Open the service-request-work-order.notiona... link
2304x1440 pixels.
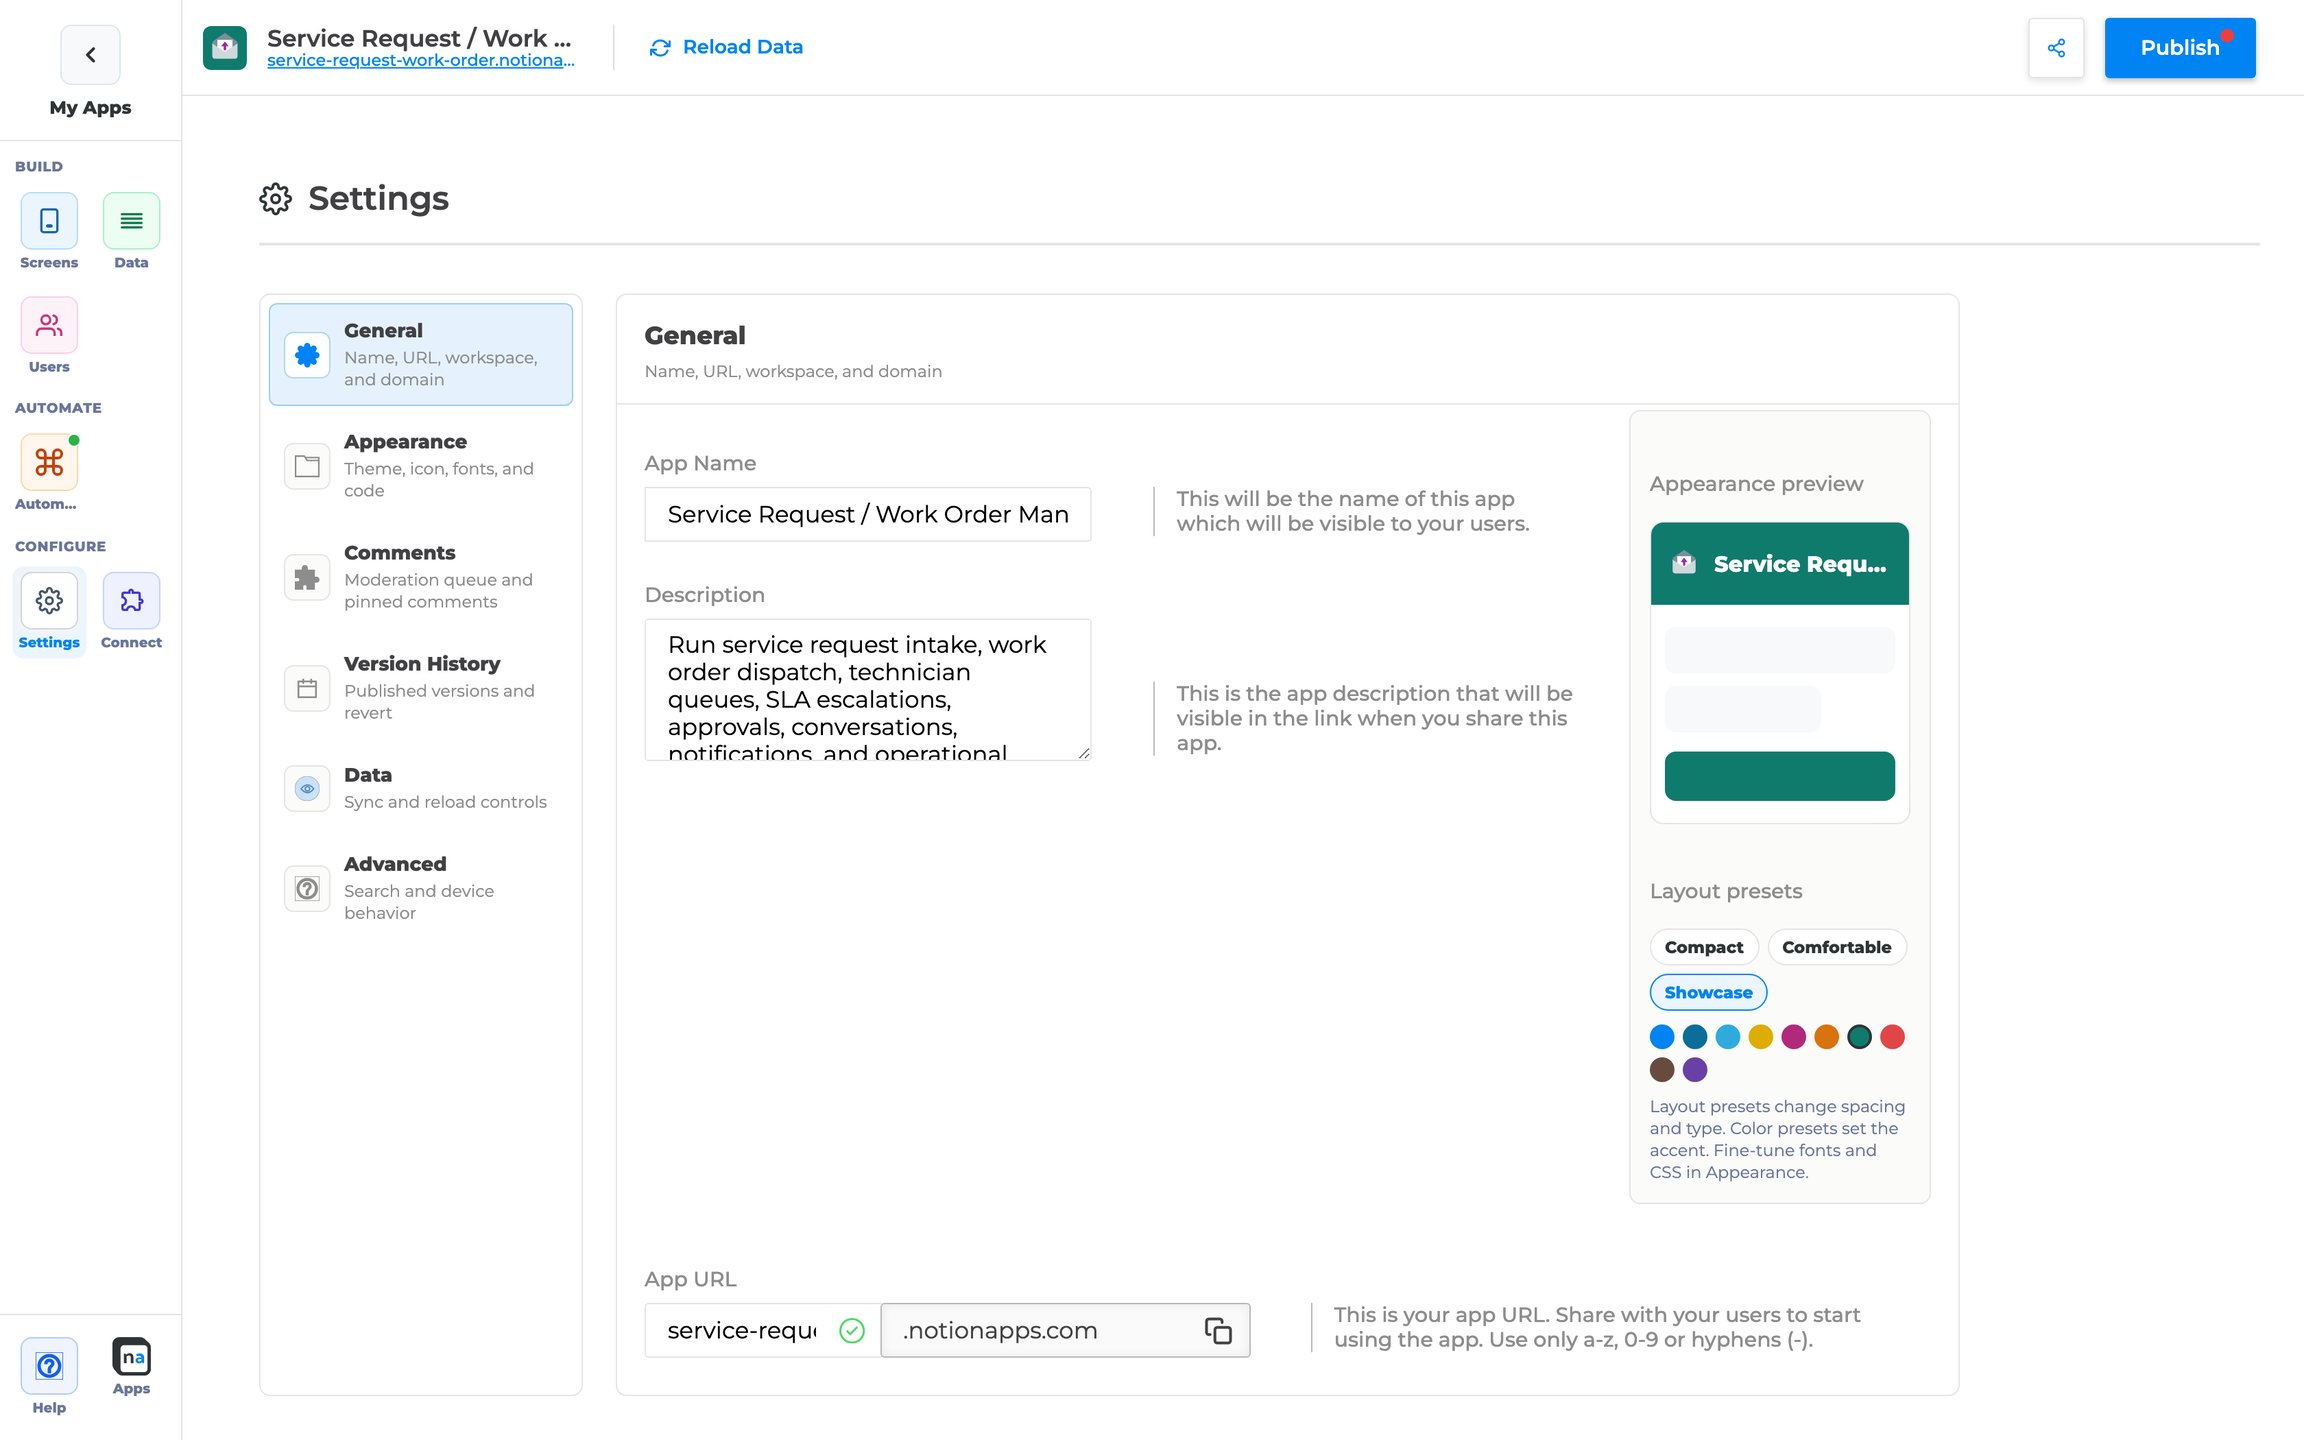click(421, 61)
